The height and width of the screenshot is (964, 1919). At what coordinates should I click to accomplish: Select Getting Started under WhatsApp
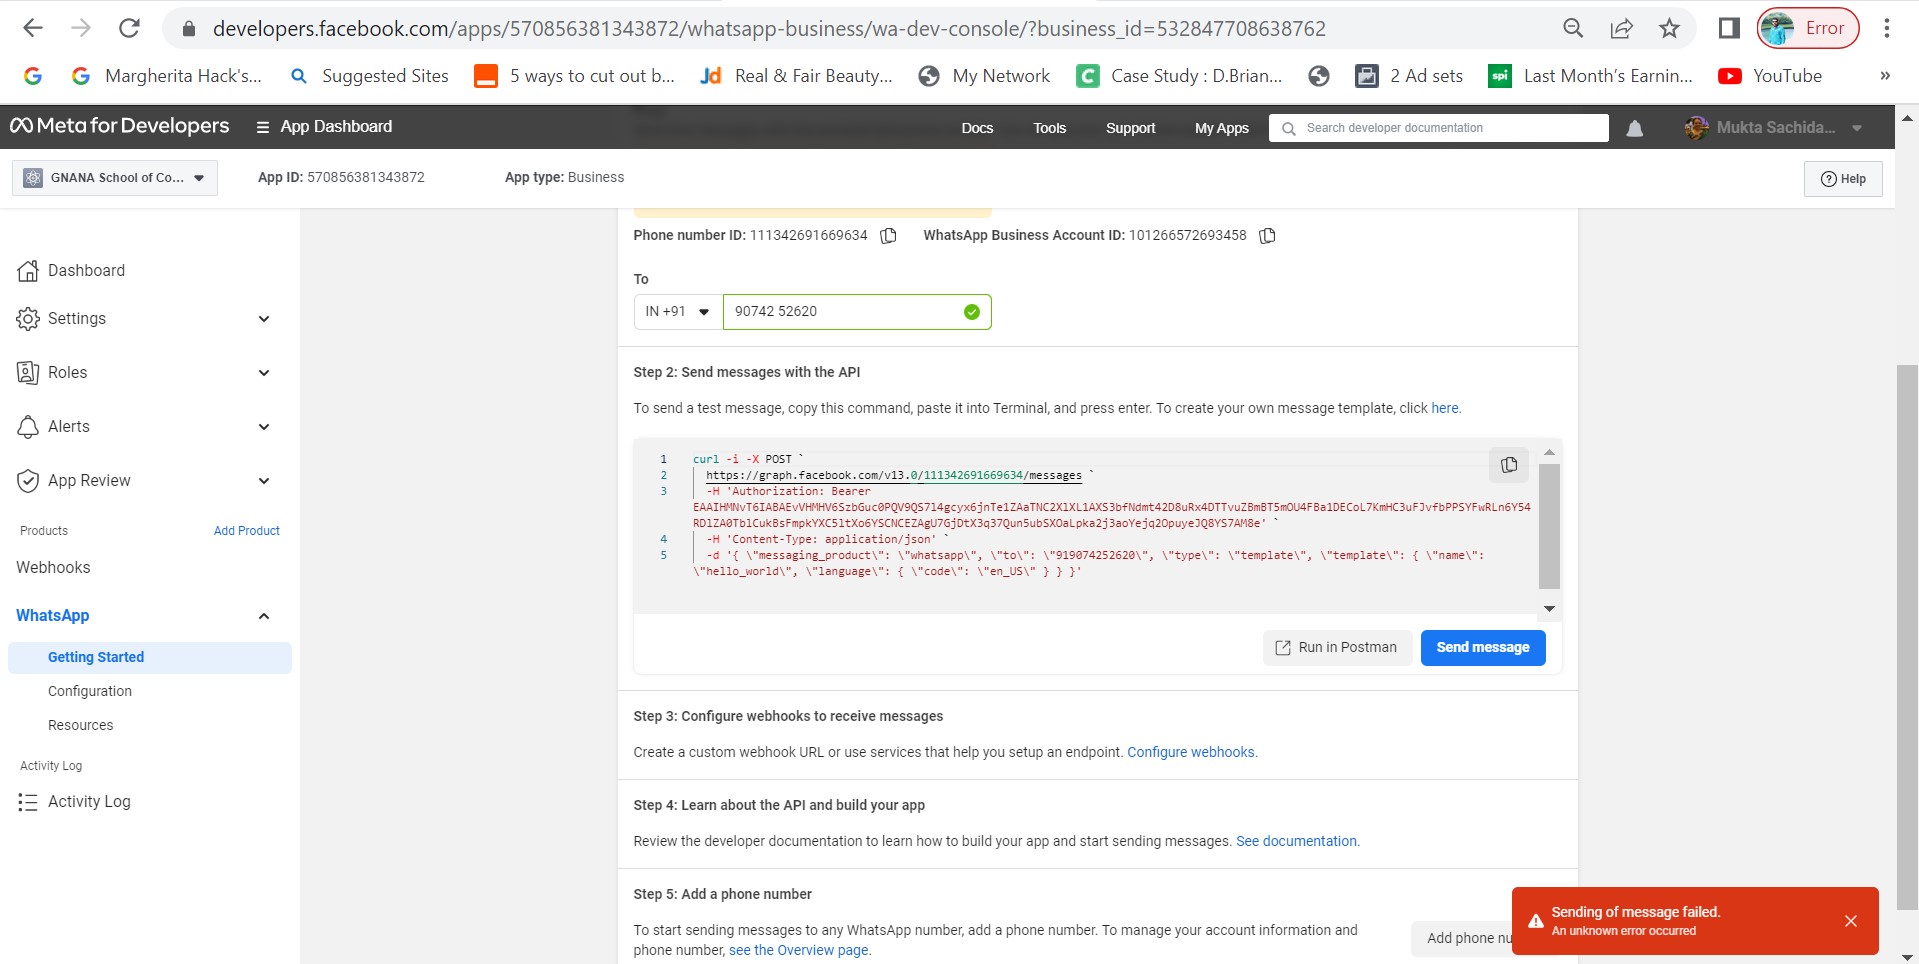coord(150,657)
